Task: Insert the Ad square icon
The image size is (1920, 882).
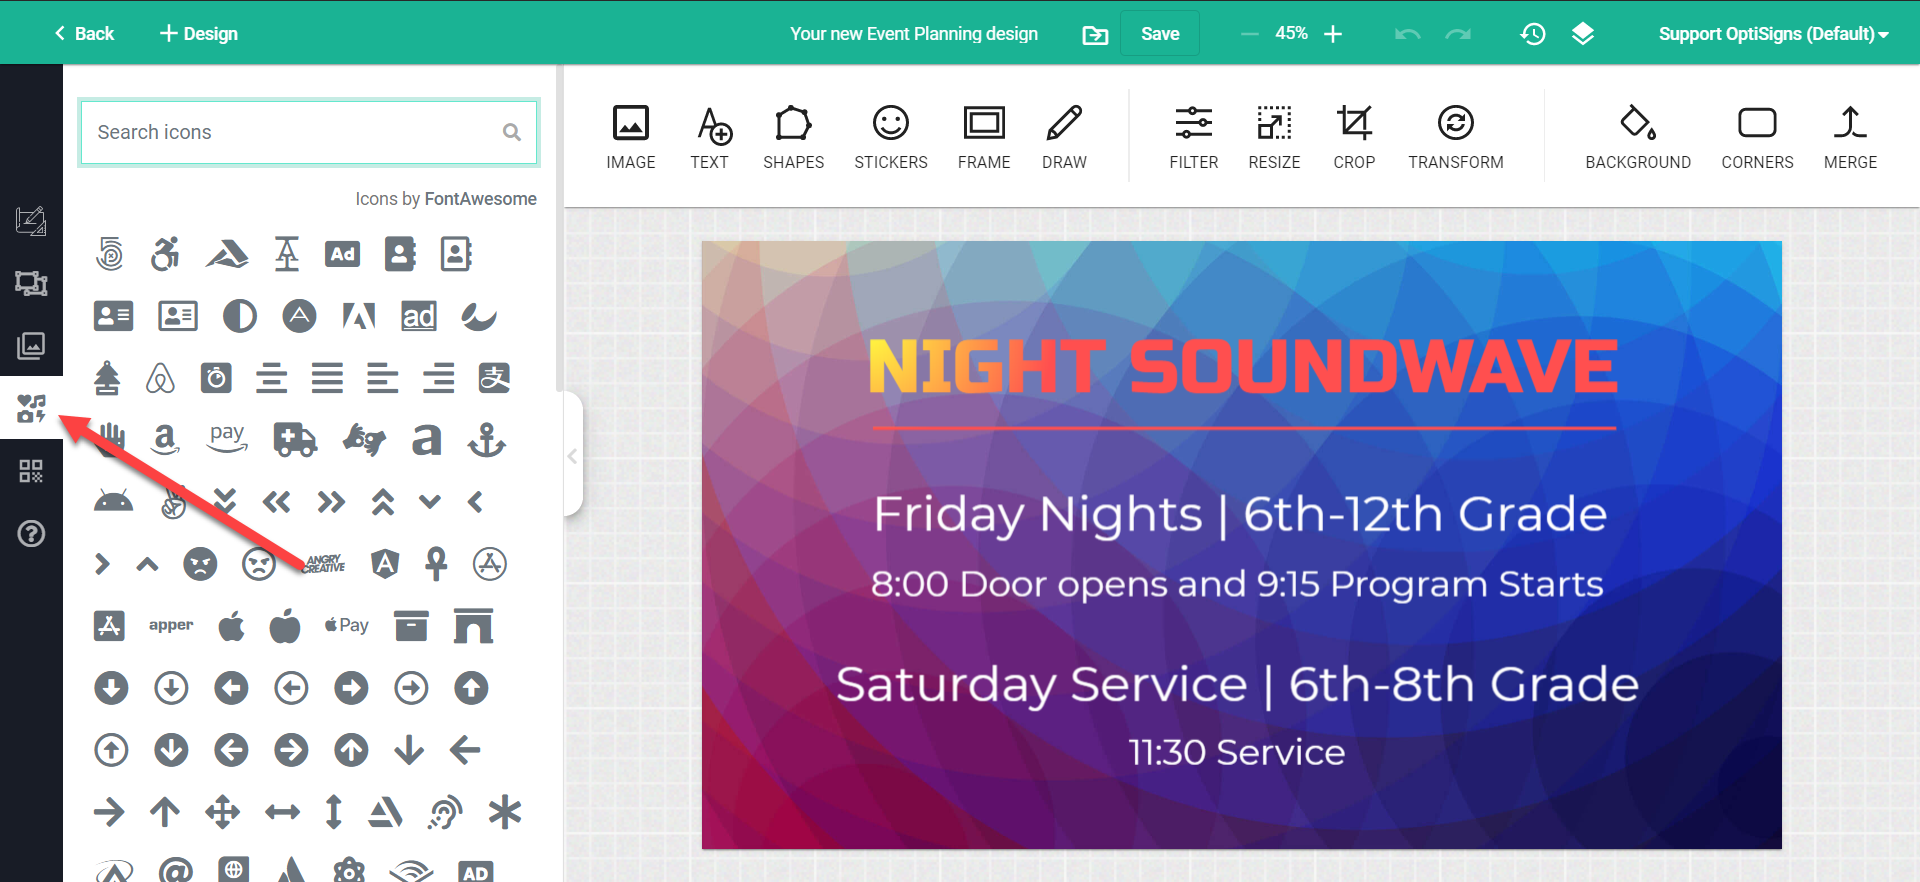Action: click(x=342, y=254)
